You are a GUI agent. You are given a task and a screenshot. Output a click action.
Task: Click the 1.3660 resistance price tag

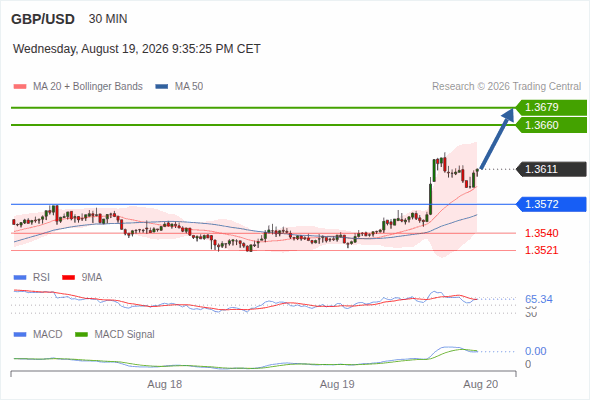(x=551, y=125)
